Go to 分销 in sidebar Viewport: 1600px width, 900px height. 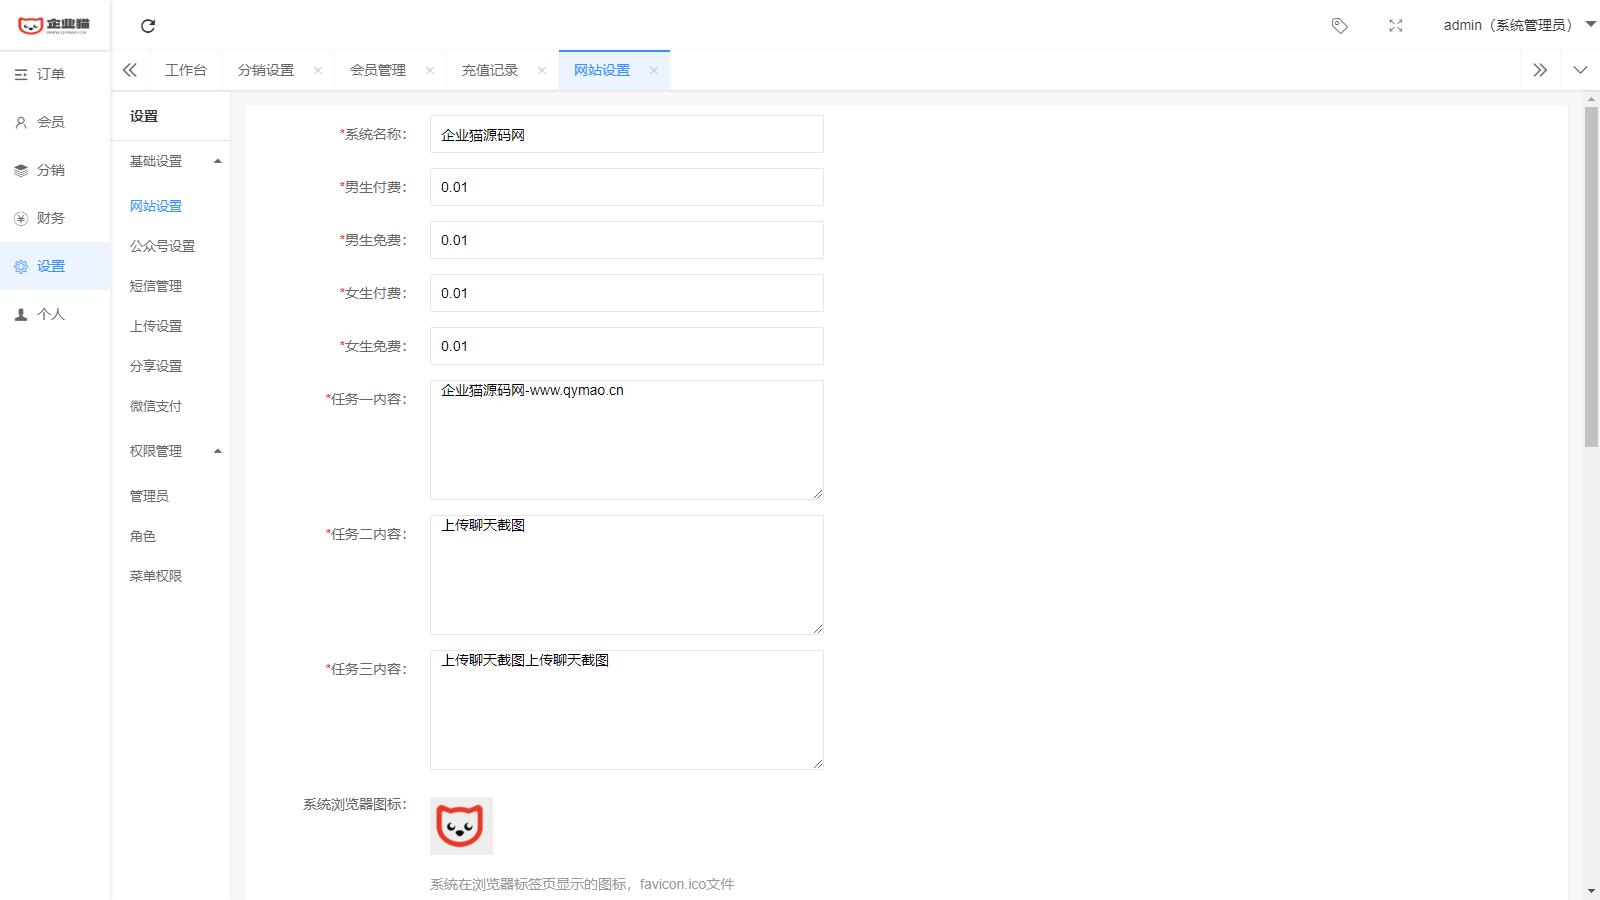pyautogui.click(x=50, y=170)
